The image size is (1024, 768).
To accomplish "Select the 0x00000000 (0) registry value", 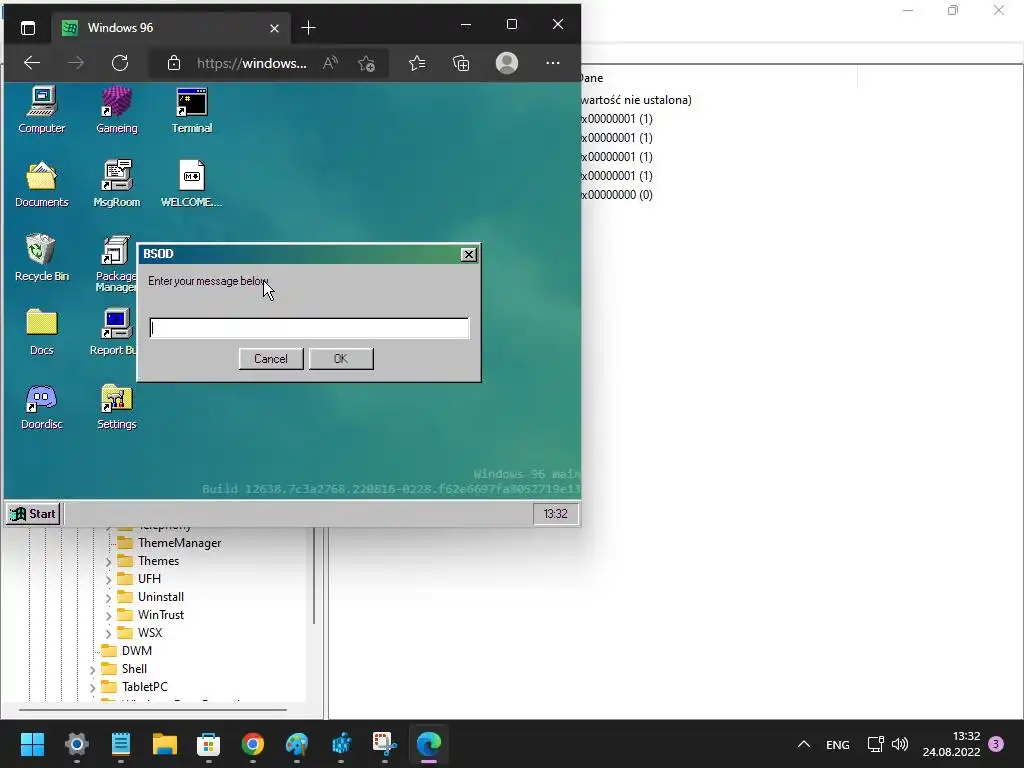I will tap(616, 195).
